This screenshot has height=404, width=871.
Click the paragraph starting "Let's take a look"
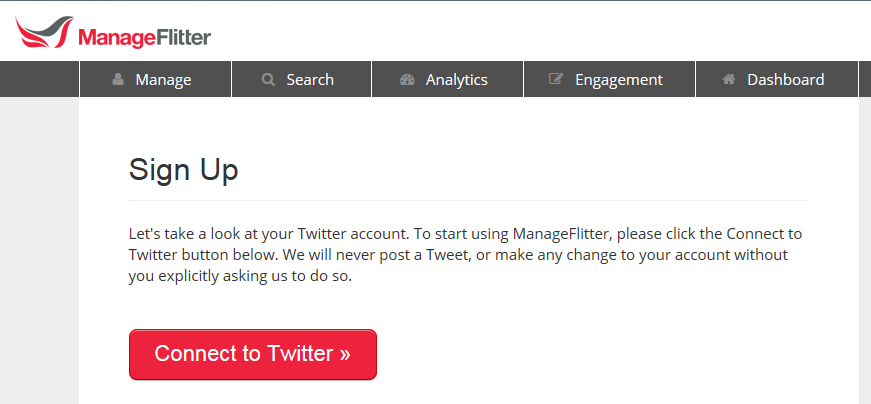coord(465,255)
